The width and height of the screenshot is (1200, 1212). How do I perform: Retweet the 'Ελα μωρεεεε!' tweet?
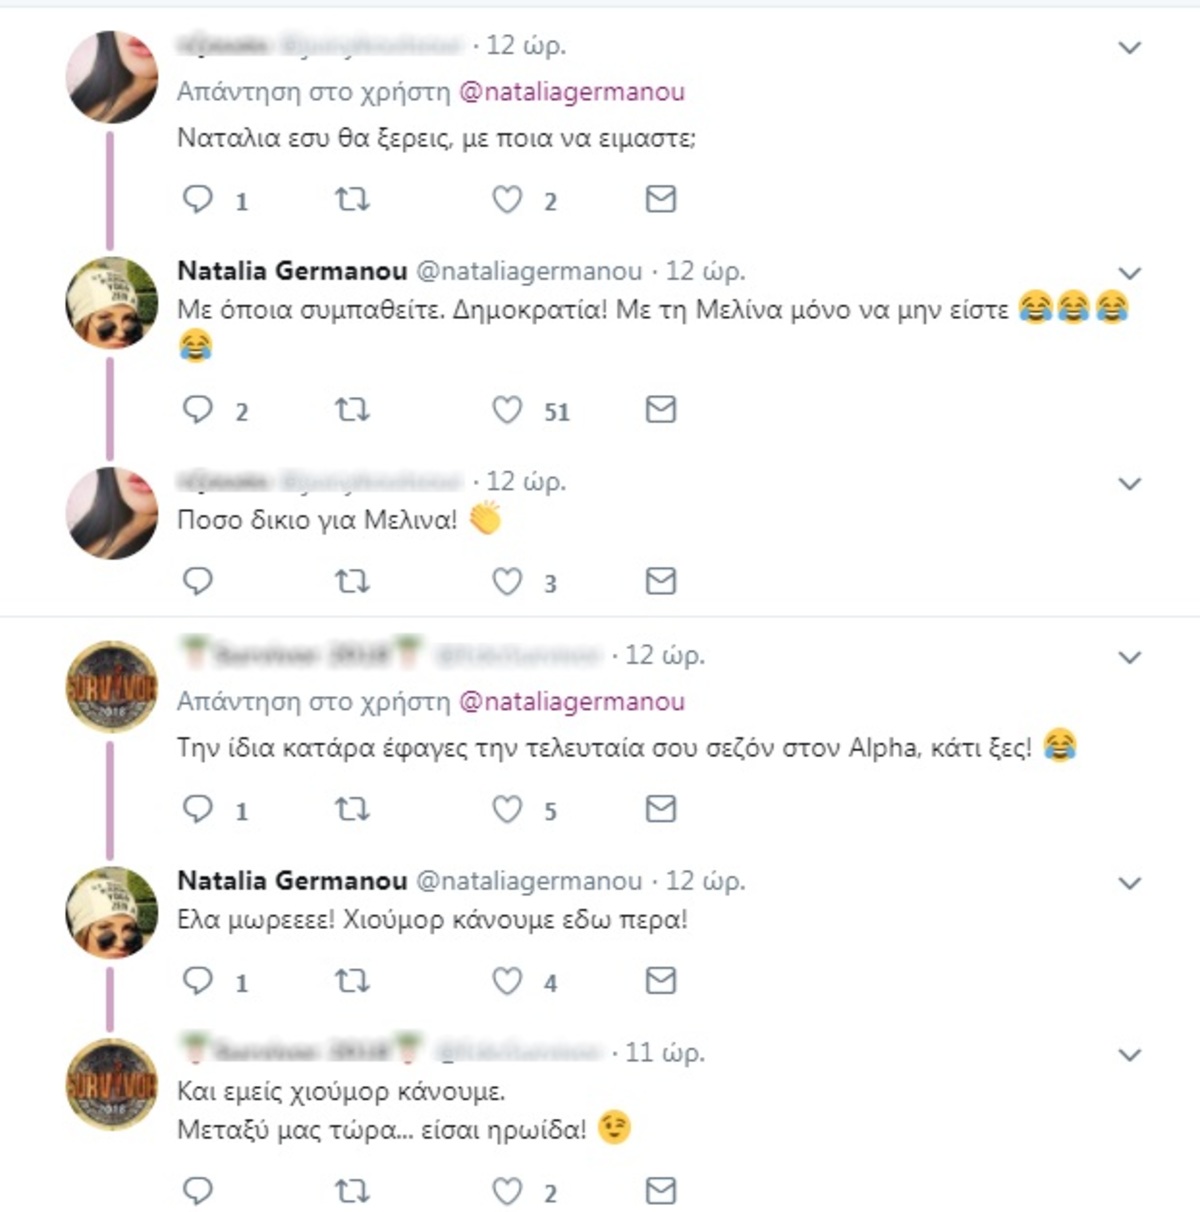click(x=351, y=981)
